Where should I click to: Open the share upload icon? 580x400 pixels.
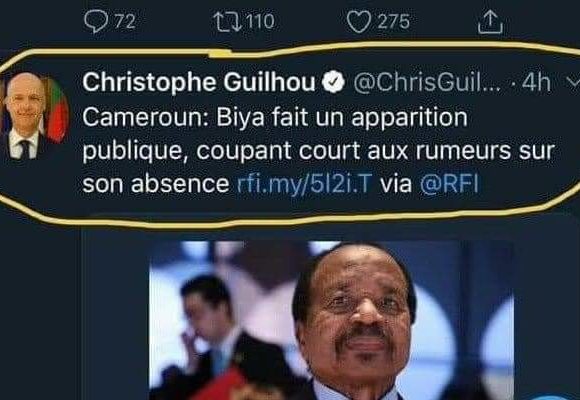tap(490, 21)
